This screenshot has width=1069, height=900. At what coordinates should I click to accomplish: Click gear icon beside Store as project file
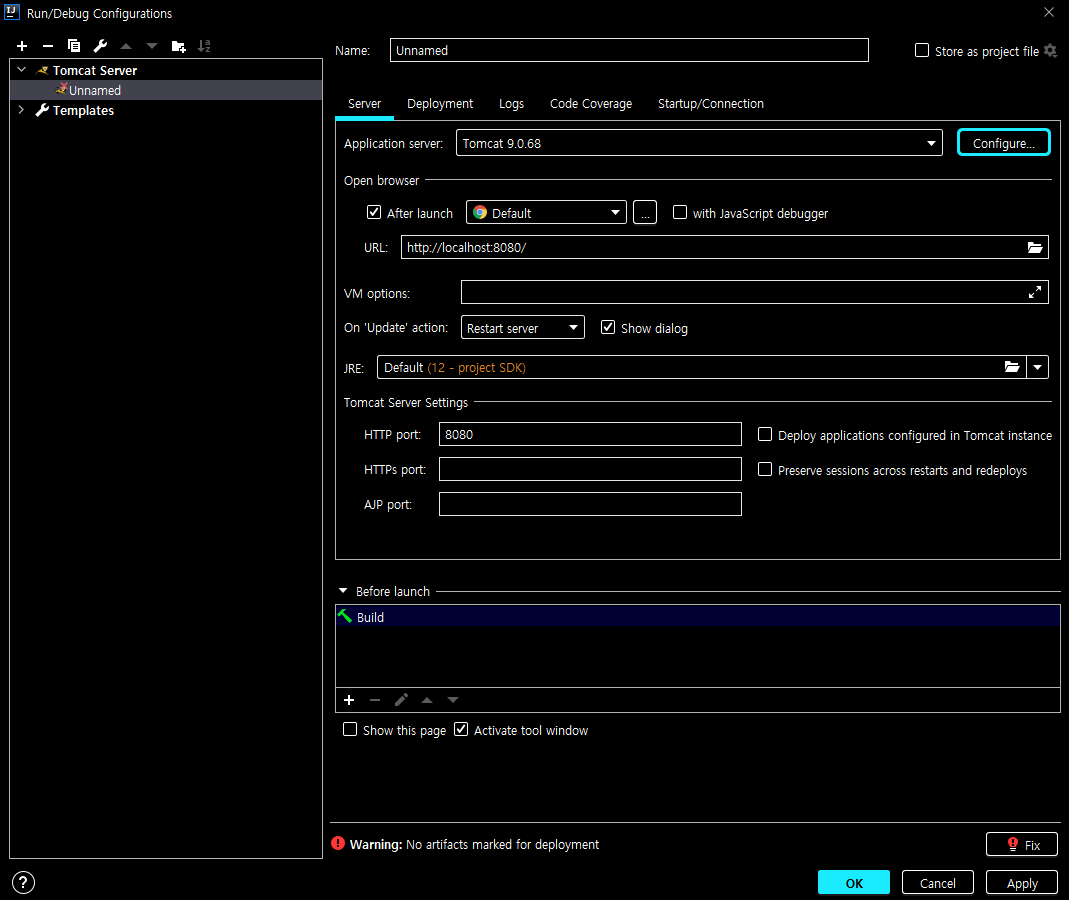click(1051, 50)
